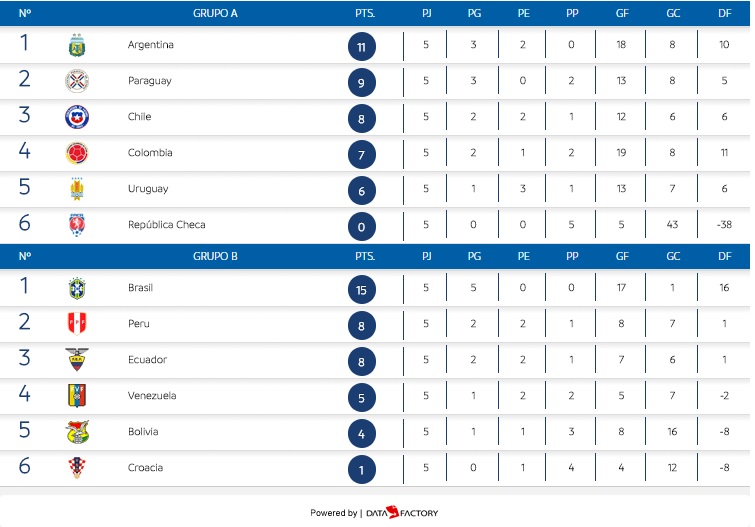Image resolution: width=755 pixels, height=527 pixels.
Task: Select the Ecuador team crest icon
Action: click(x=77, y=360)
